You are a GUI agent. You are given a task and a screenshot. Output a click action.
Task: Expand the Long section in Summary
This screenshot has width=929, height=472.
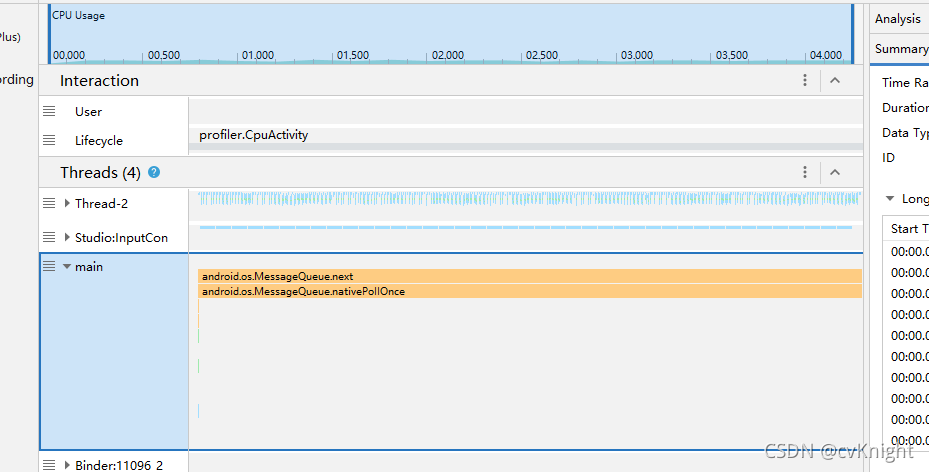tap(890, 198)
